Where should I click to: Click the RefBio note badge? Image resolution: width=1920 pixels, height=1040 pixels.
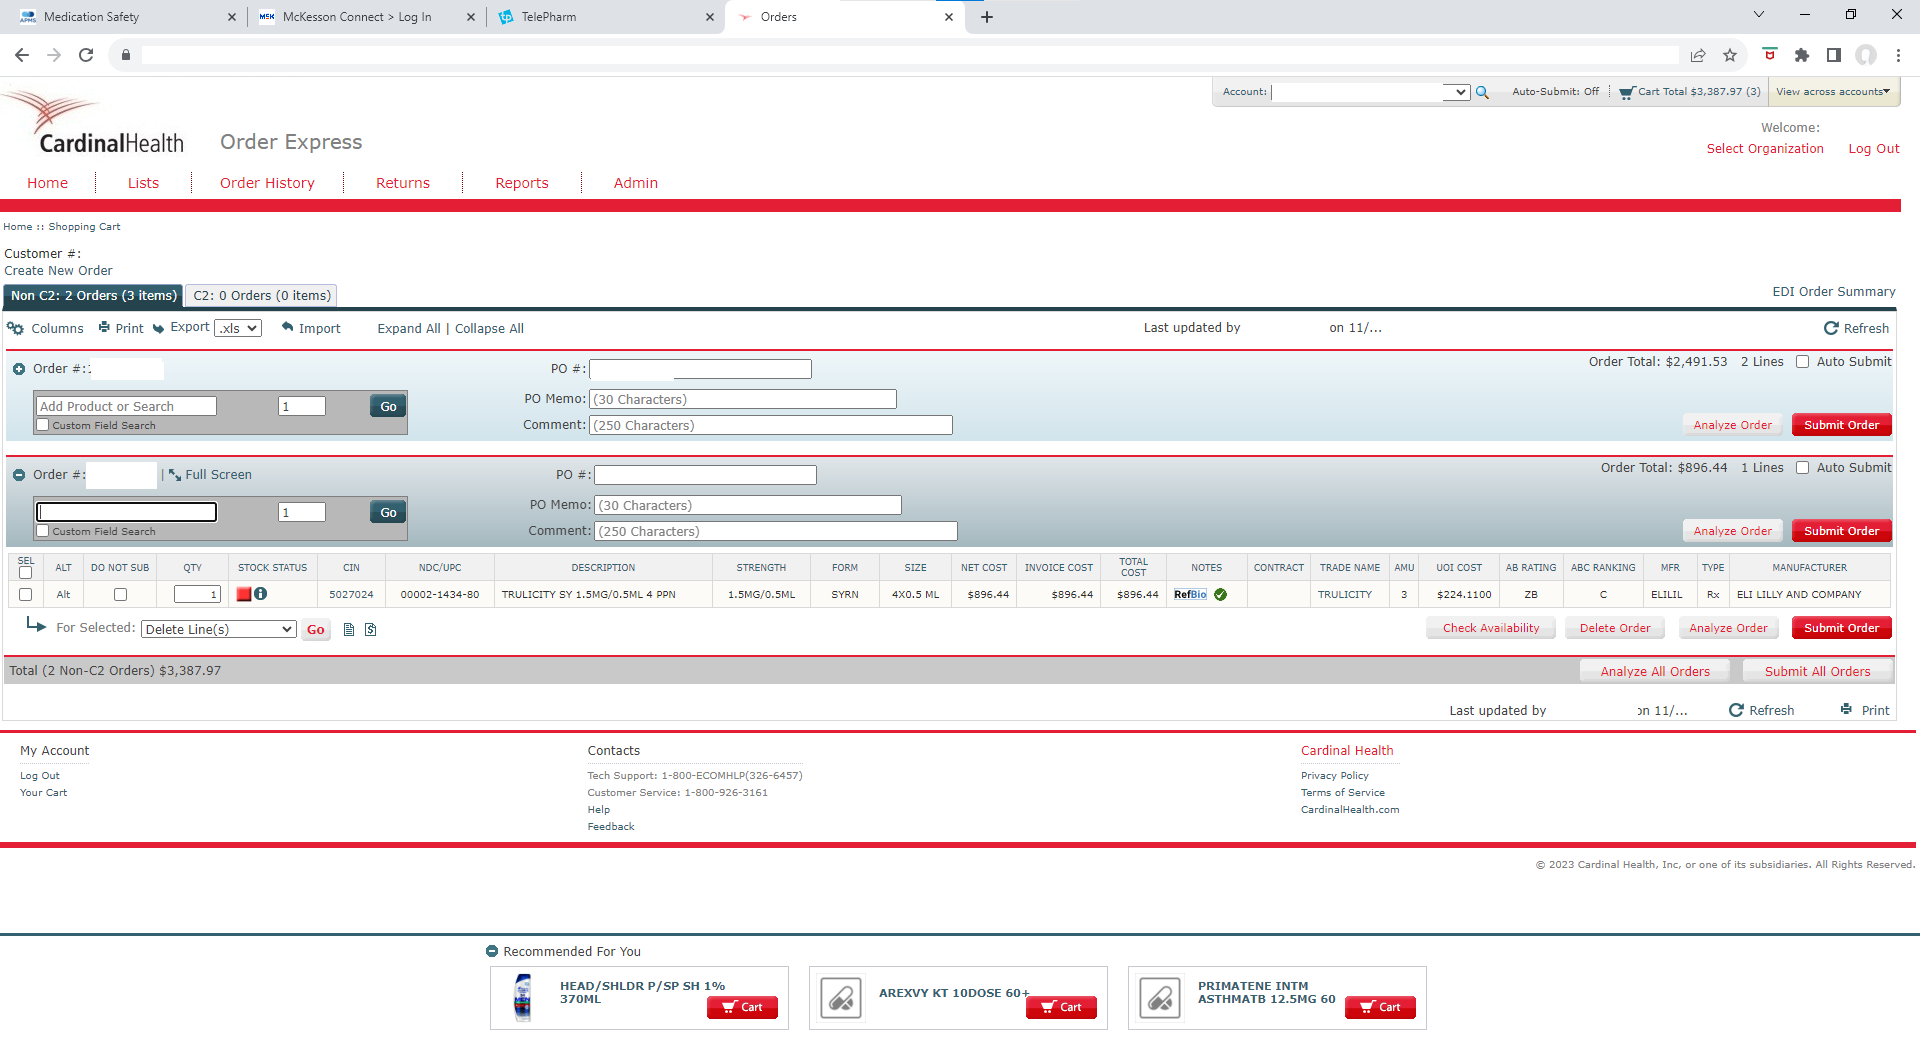point(1190,594)
